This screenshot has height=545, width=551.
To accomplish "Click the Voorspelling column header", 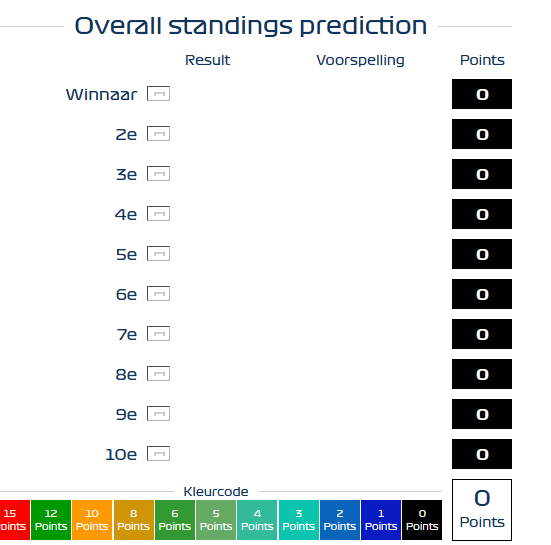I will 360,60.
